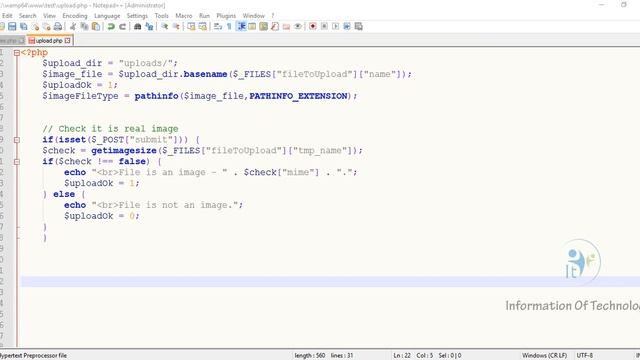Image resolution: width=640 pixels, height=360 pixels.
Task: Click the Stop Recording macro icon
Action: click(324, 27)
